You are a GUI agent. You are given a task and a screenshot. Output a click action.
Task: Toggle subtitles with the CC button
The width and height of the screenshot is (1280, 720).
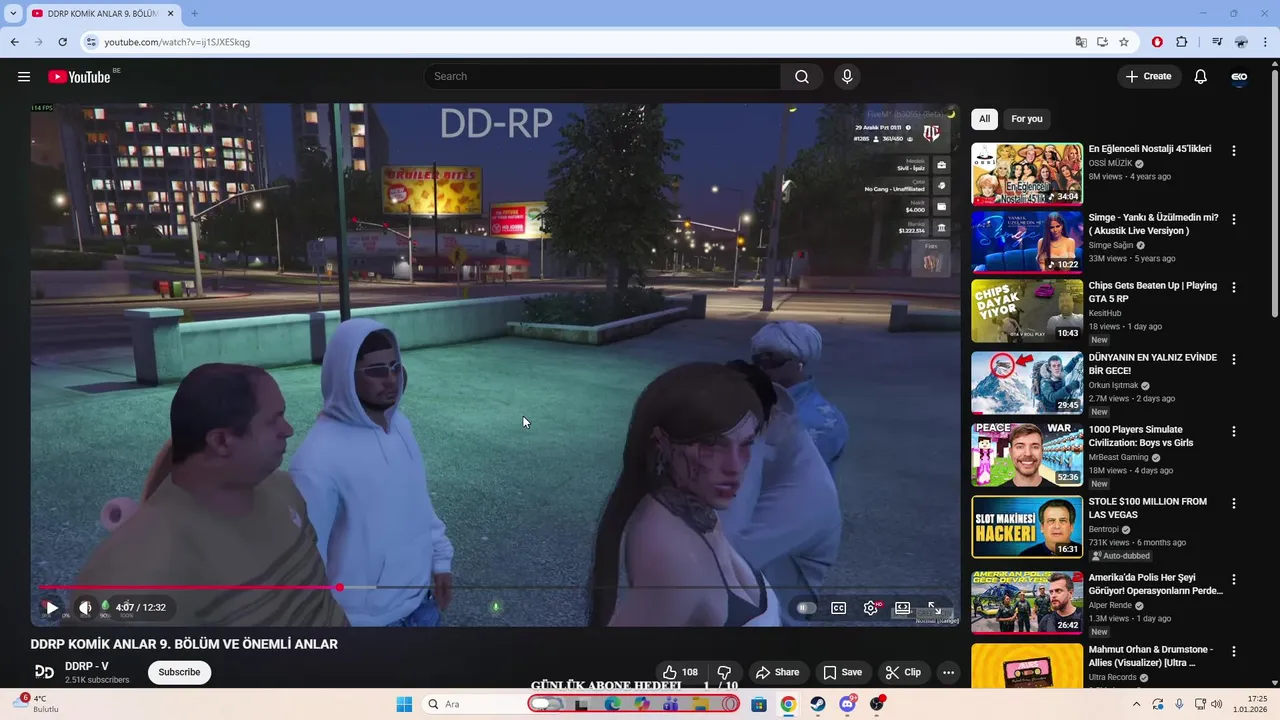pos(839,608)
